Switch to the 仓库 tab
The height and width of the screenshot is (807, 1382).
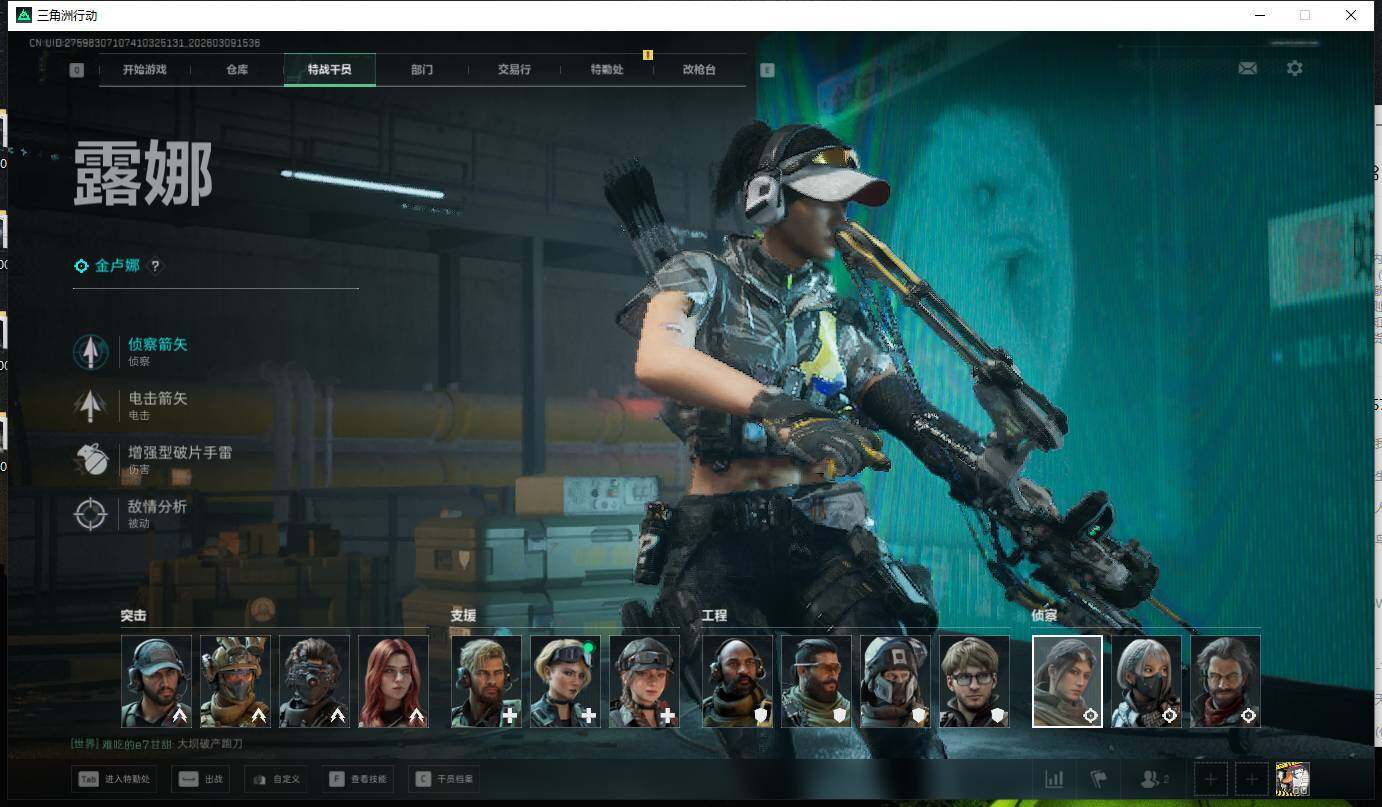click(237, 70)
